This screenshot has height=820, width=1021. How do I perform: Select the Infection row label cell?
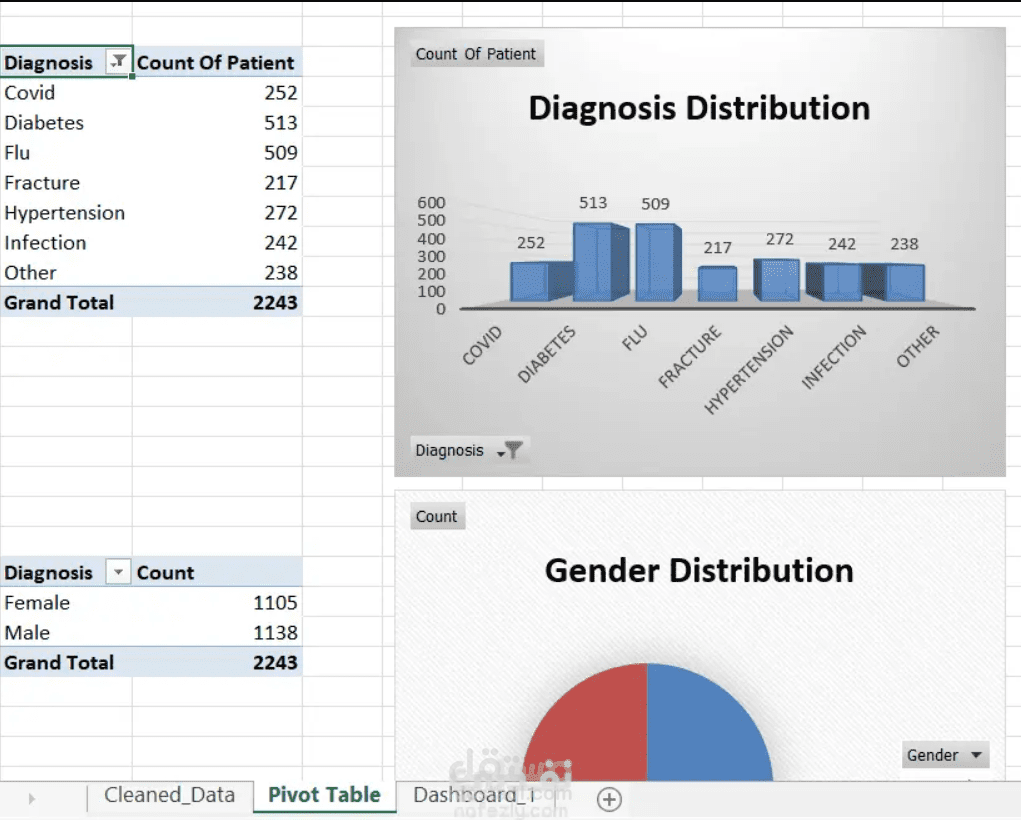coord(66,242)
